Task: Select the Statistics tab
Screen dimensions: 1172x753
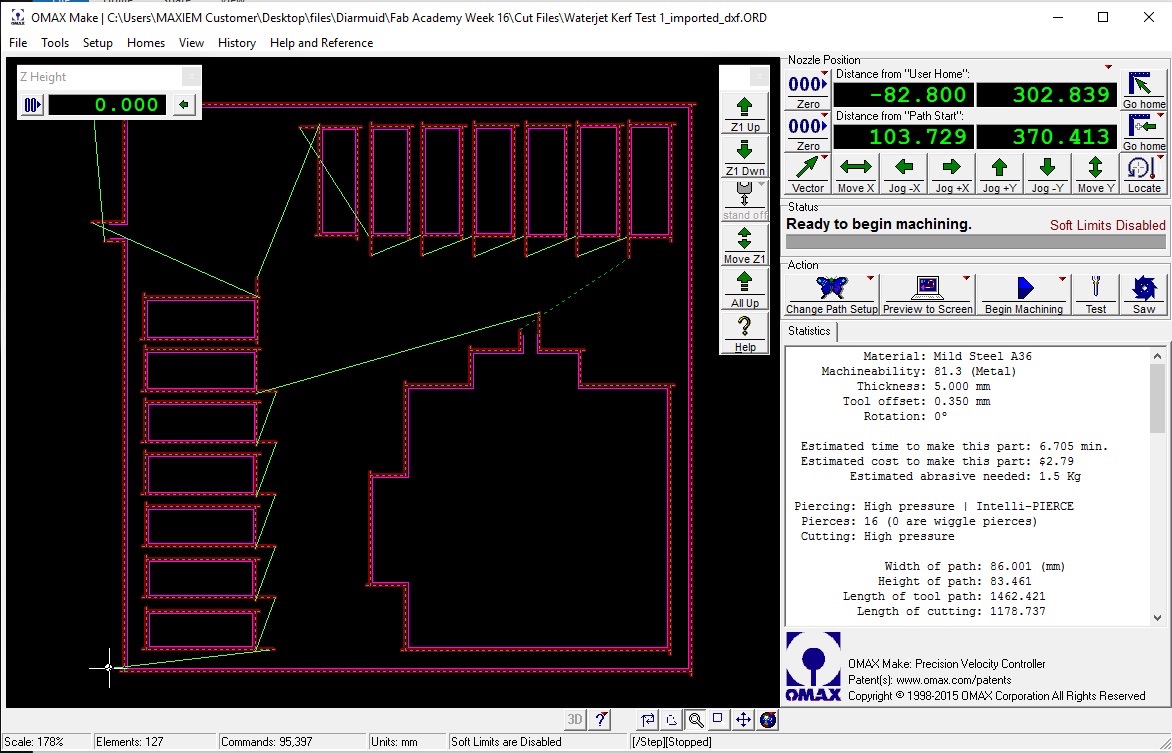Action: pyautogui.click(x=809, y=331)
